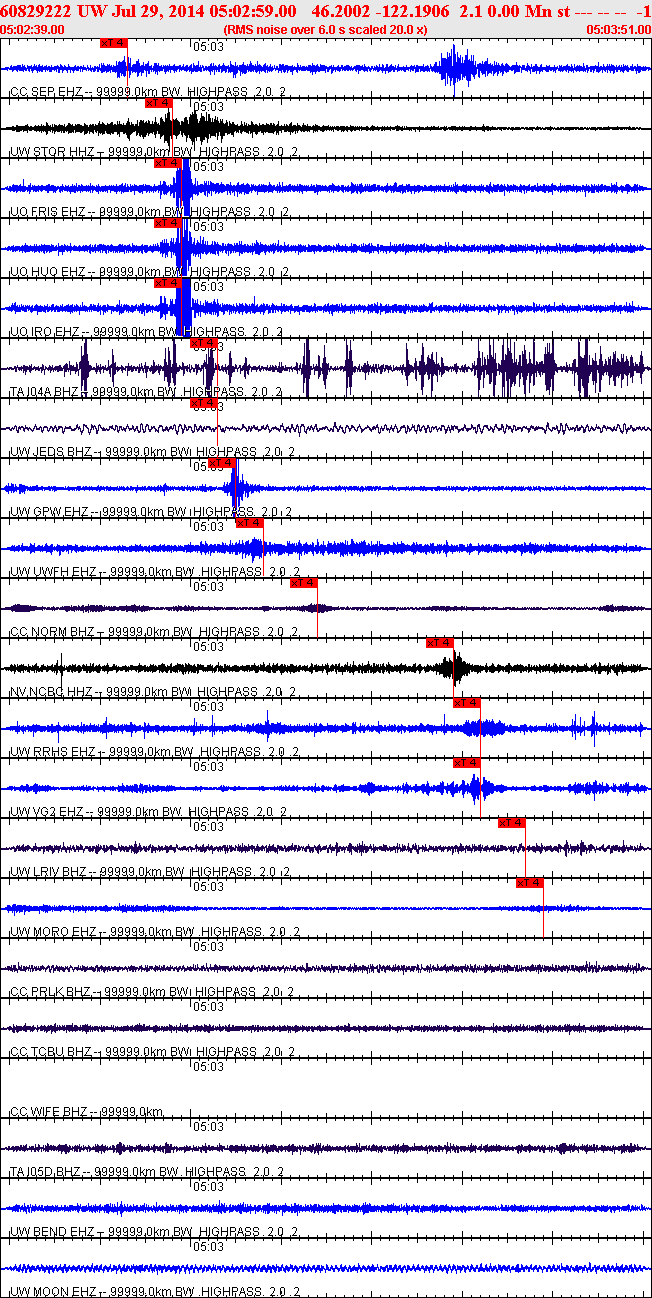Click the main burst on NV NCBC waveform
This screenshot has height=1298, width=652.
click(x=456, y=667)
